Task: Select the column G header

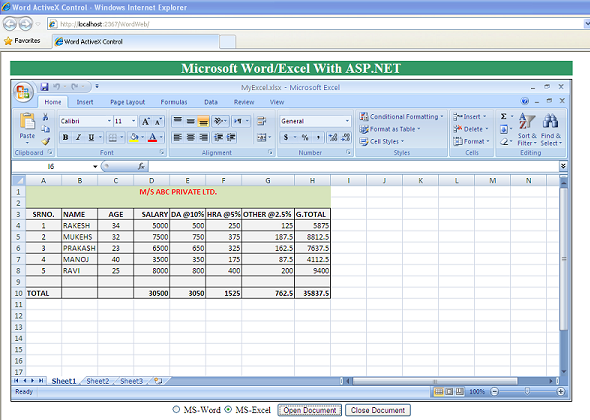Action: pos(268,181)
